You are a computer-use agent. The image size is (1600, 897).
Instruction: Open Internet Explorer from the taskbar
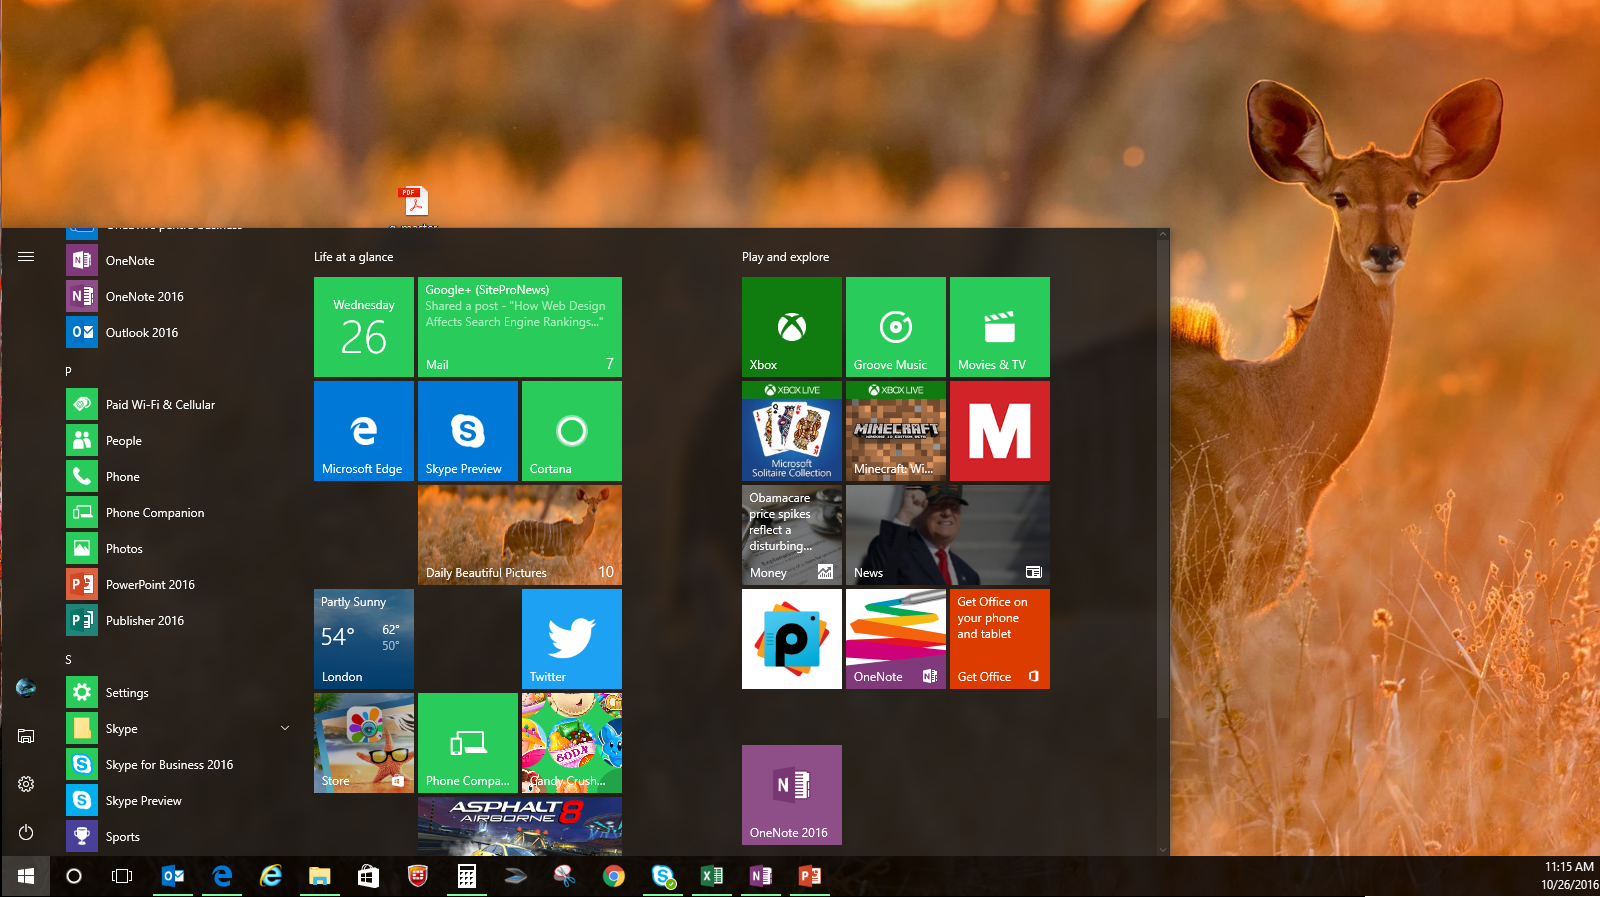[x=271, y=876]
